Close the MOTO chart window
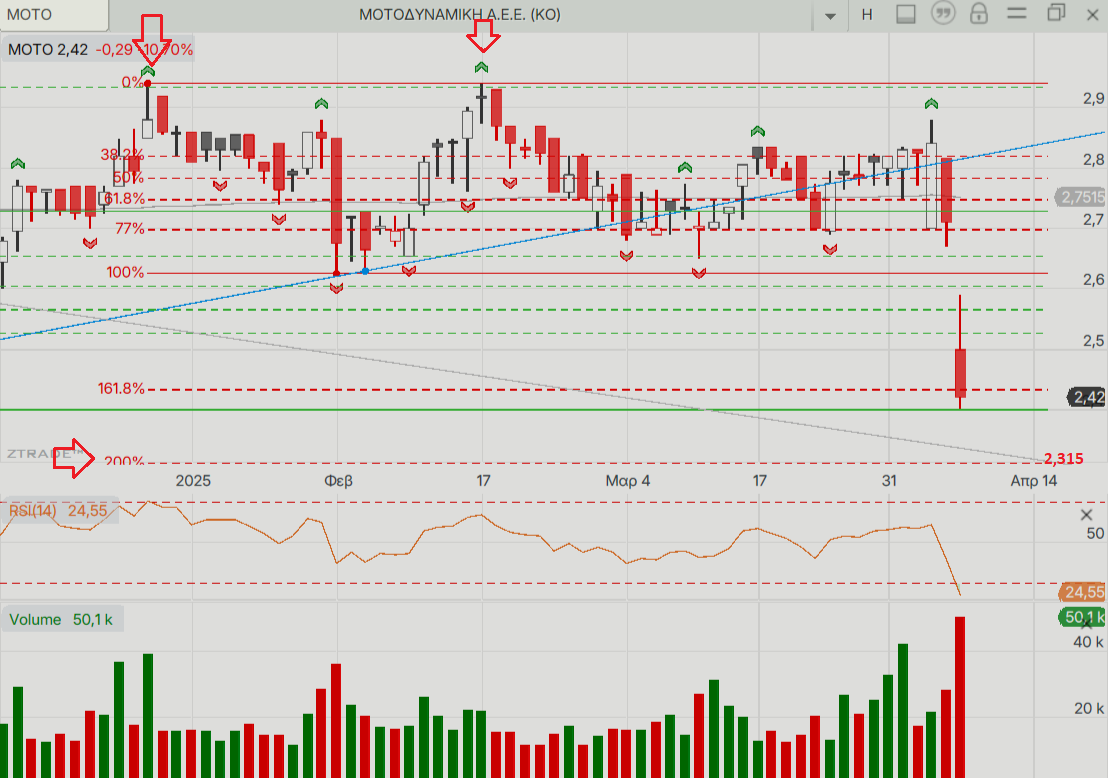This screenshot has width=1108, height=778. pyautogui.click(x=1092, y=15)
